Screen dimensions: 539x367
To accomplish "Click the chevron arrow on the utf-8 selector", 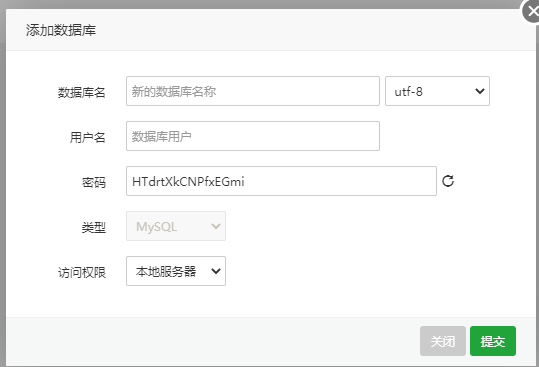I will point(480,91).
